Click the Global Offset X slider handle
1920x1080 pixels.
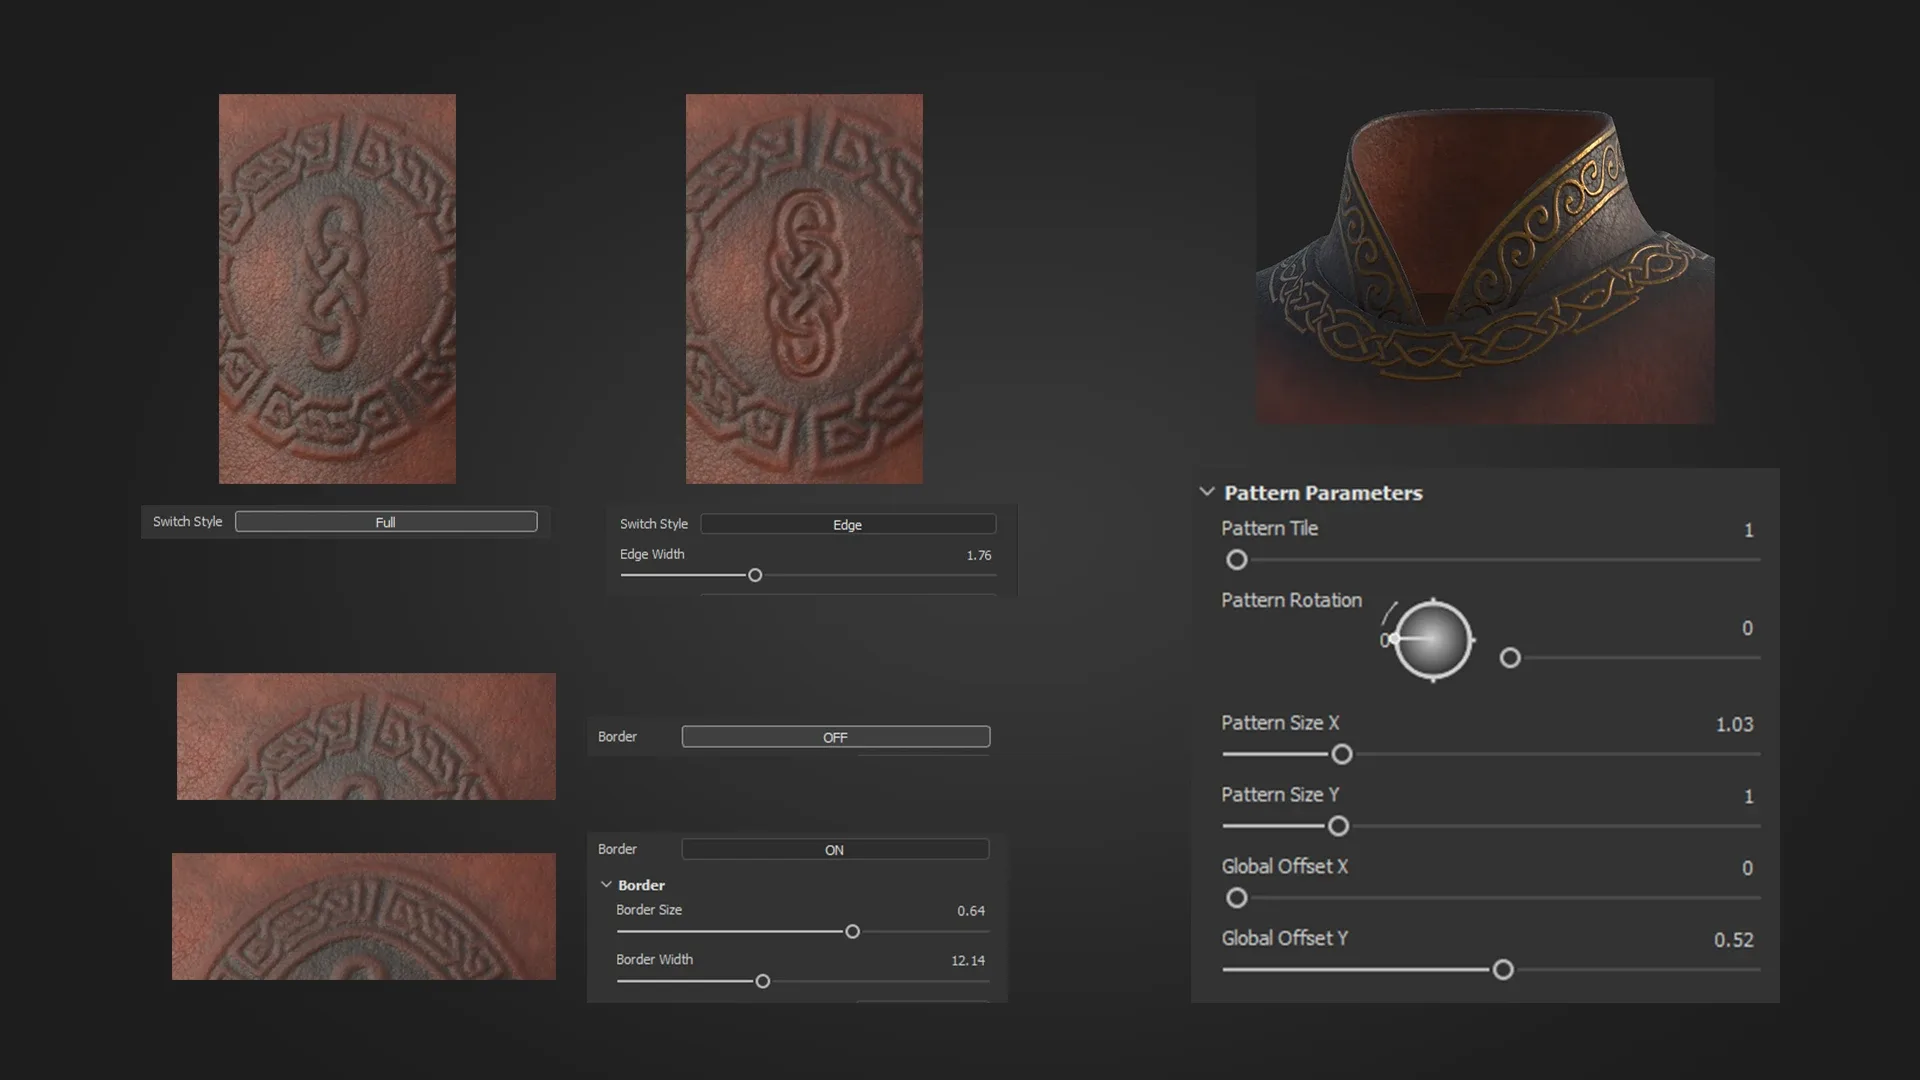[1237, 898]
